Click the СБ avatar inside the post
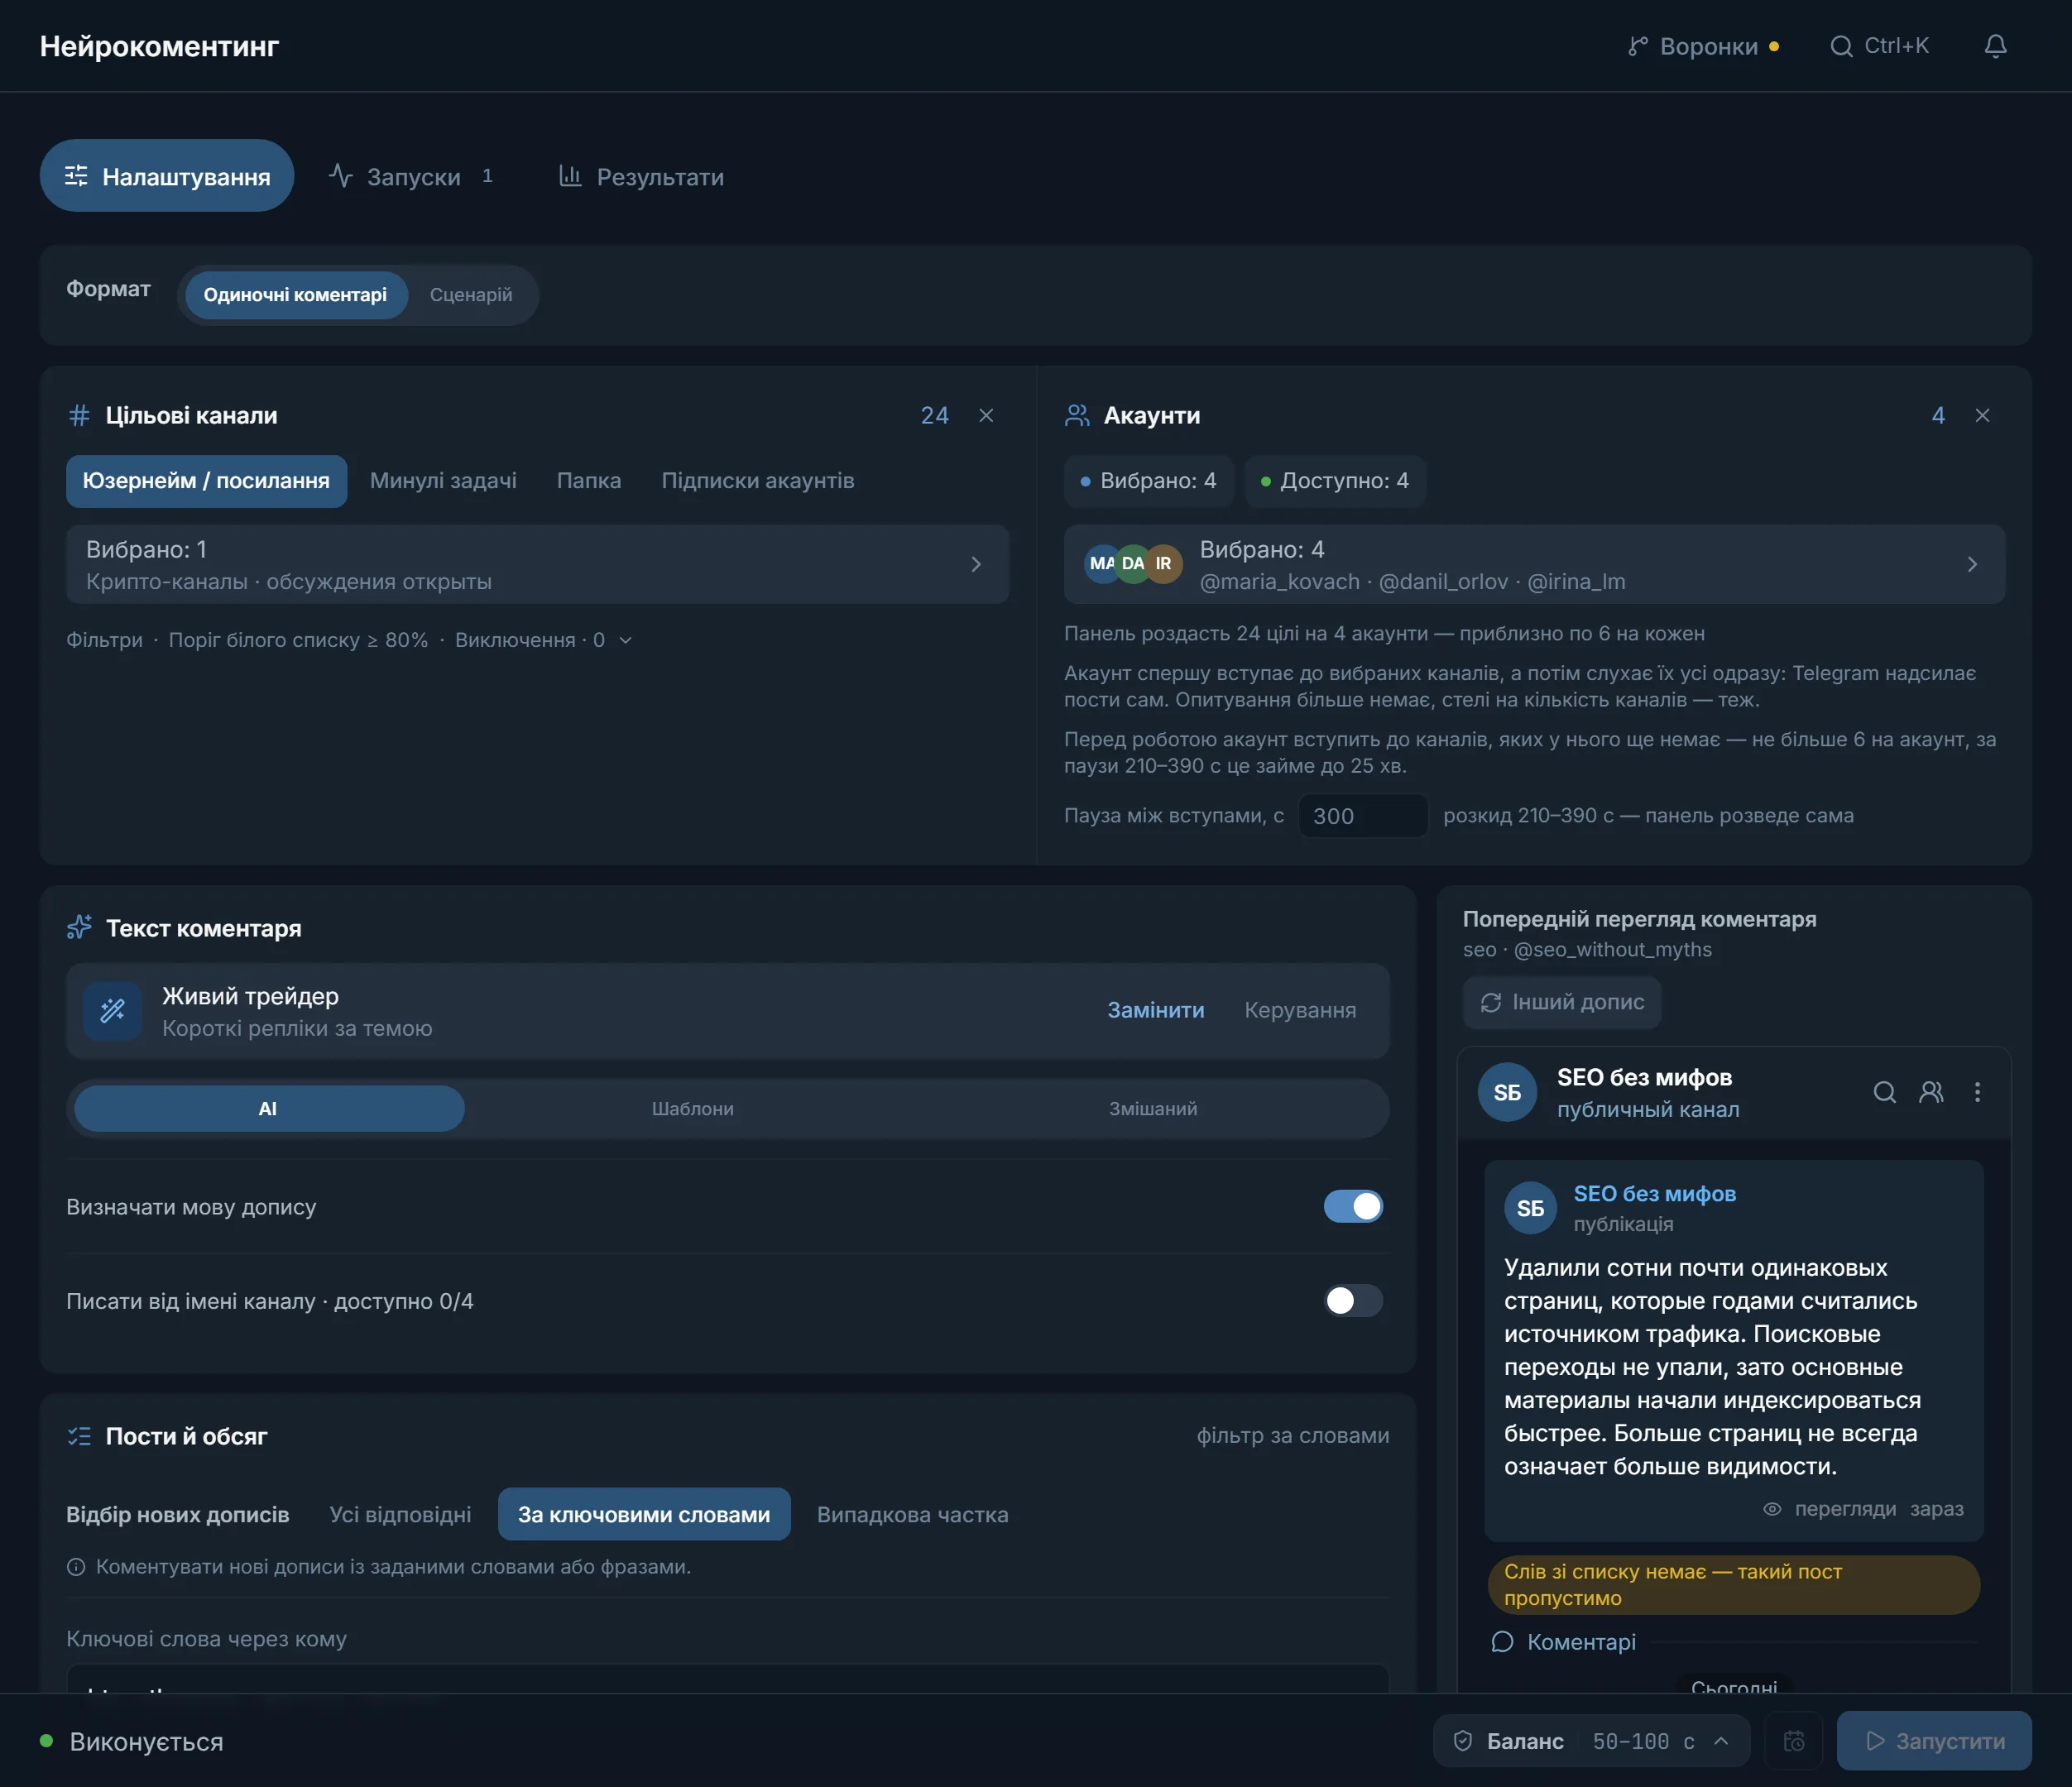The width and height of the screenshot is (2072, 1787). (x=1530, y=1208)
